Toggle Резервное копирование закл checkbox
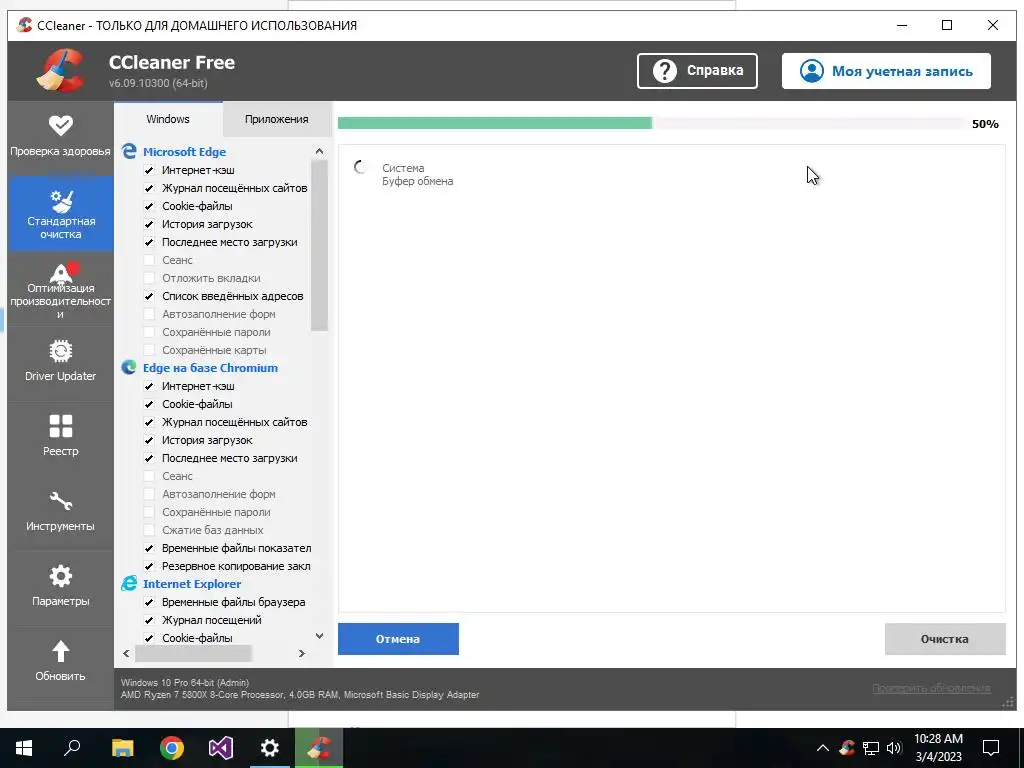 pos(149,566)
